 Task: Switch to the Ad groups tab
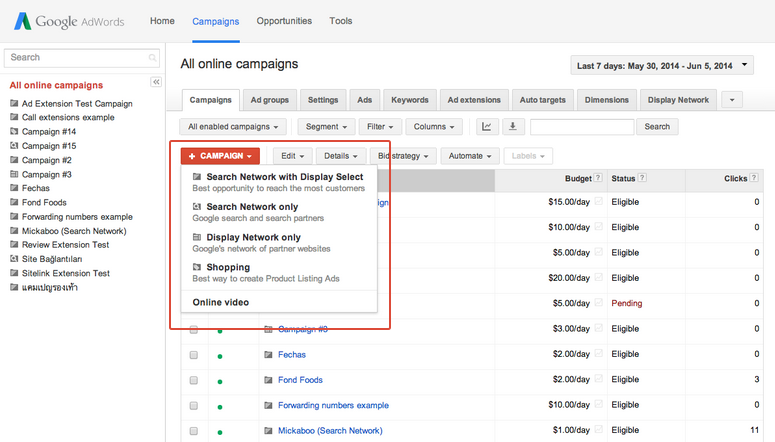click(x=270, y=100)
